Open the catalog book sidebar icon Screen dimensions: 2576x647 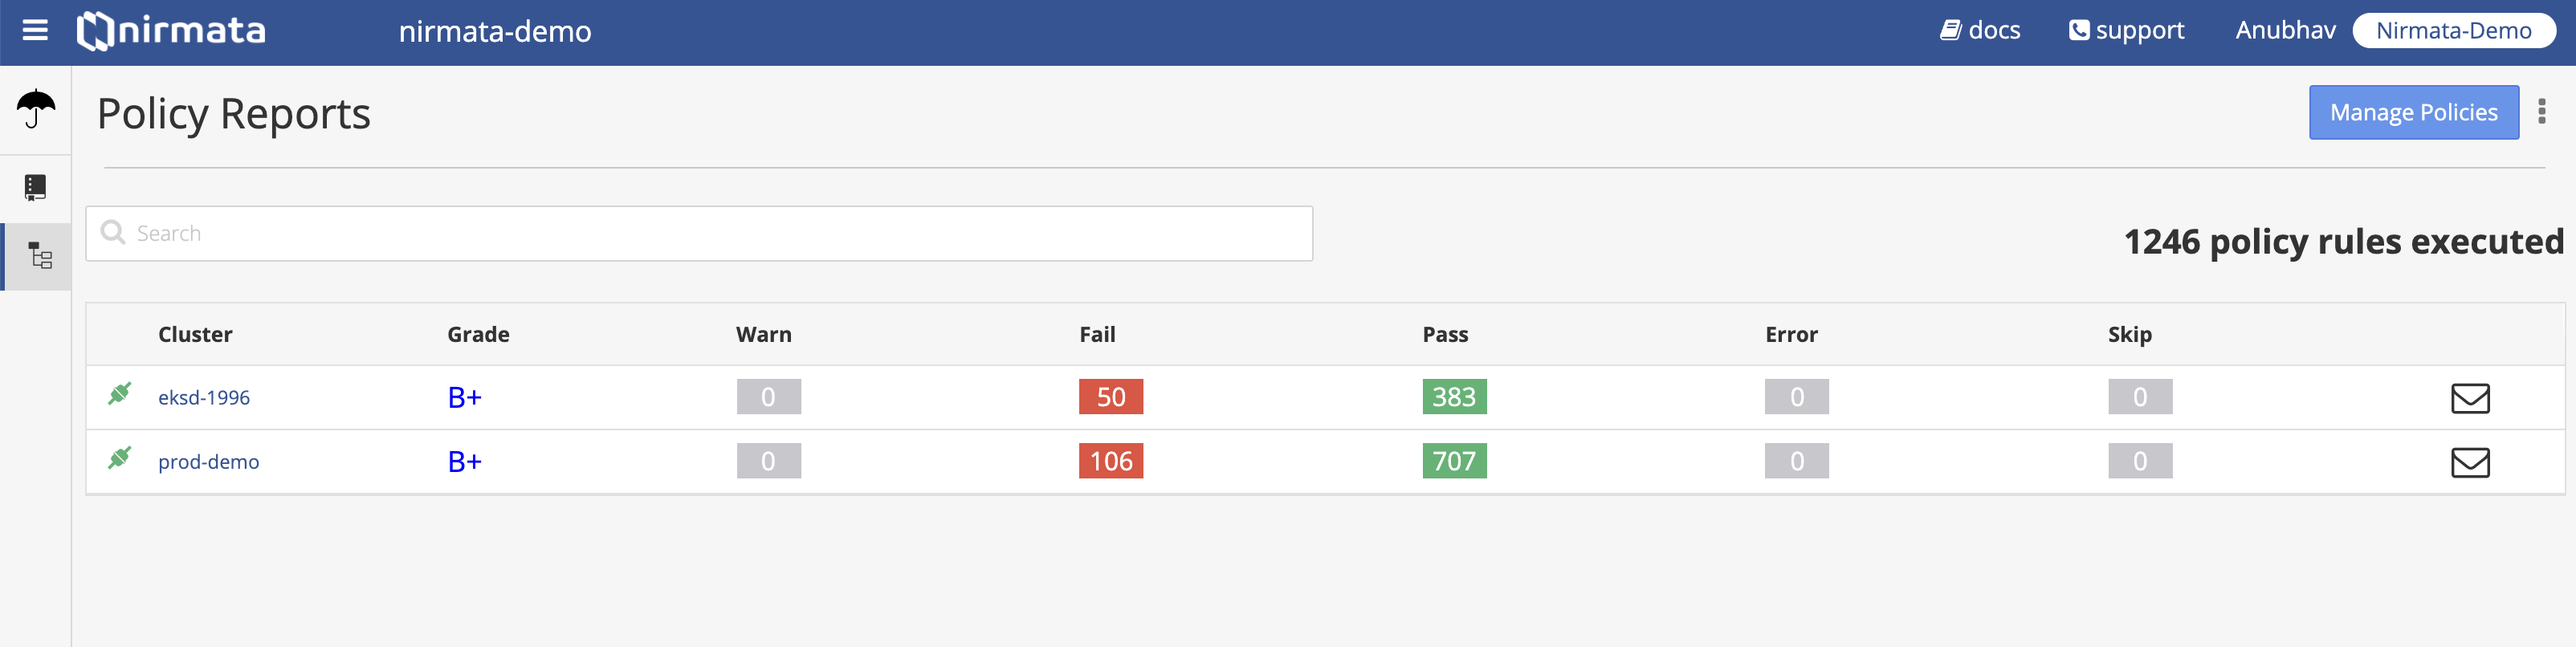click(35, 188)
